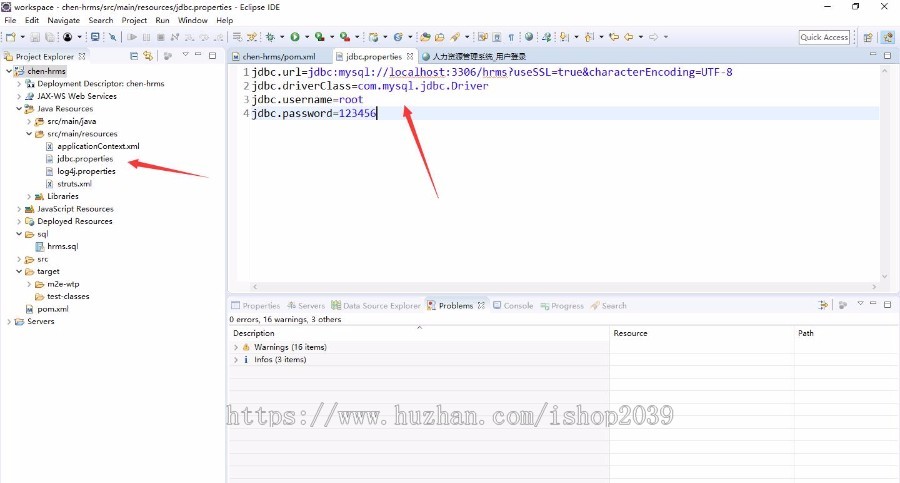The width and height of the screenshot is (900, 483).
Task: Collapse the src/main/resources folder
Action: (29, 134)
